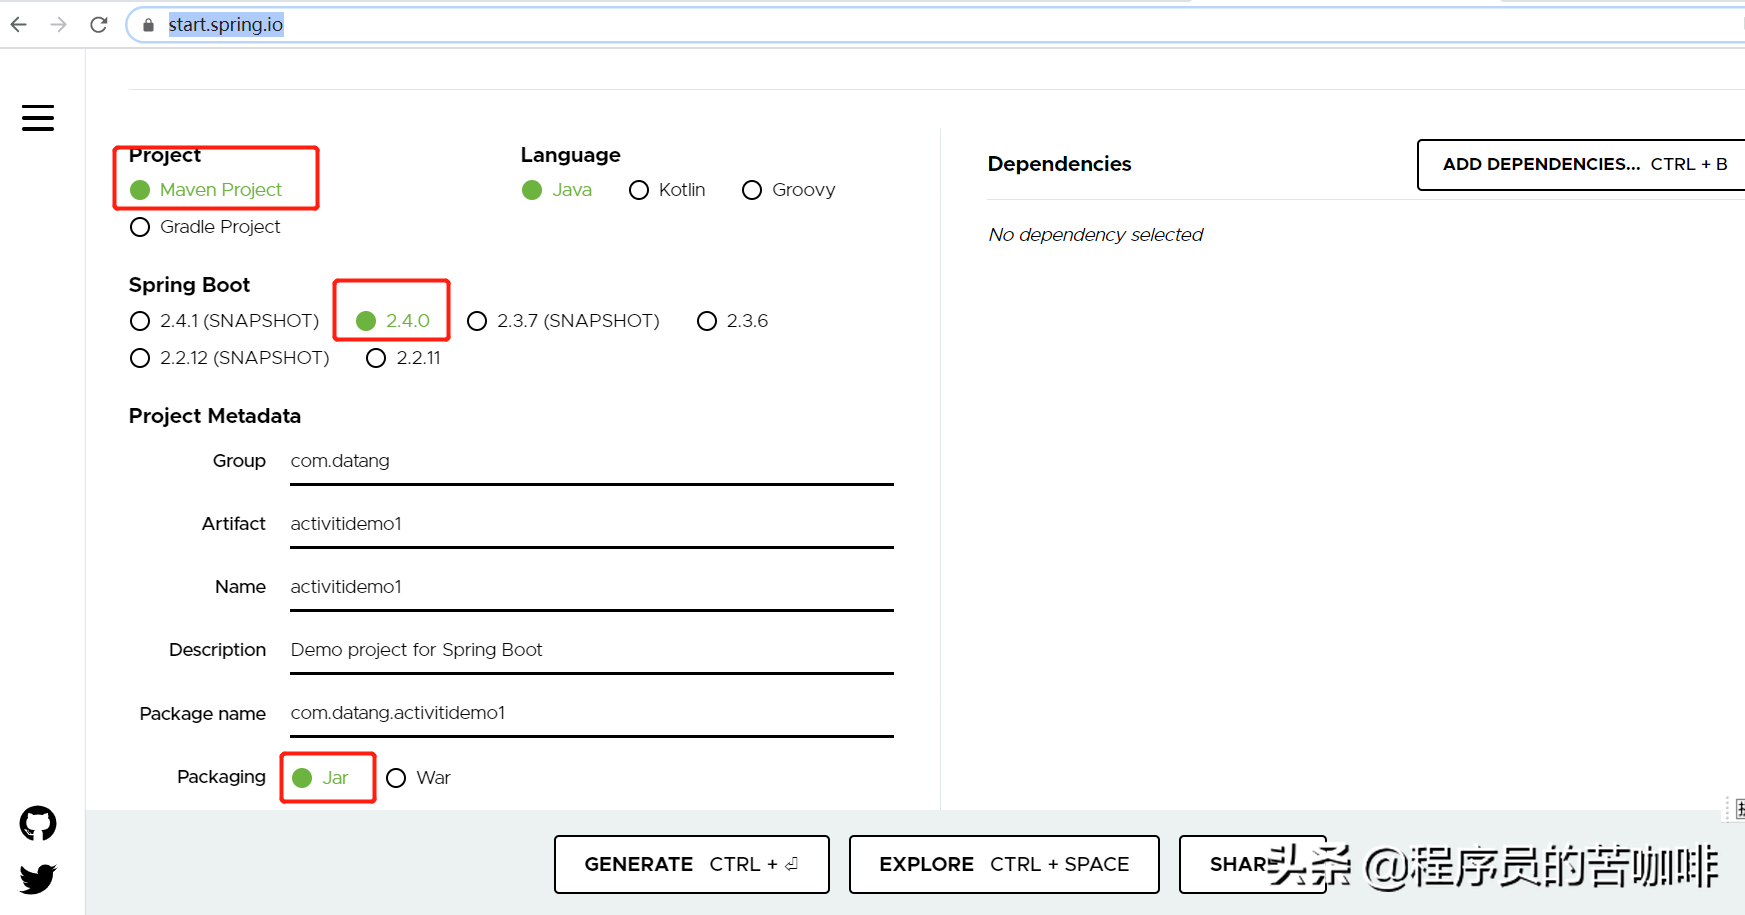Click the Language heading

pos(571,155)
